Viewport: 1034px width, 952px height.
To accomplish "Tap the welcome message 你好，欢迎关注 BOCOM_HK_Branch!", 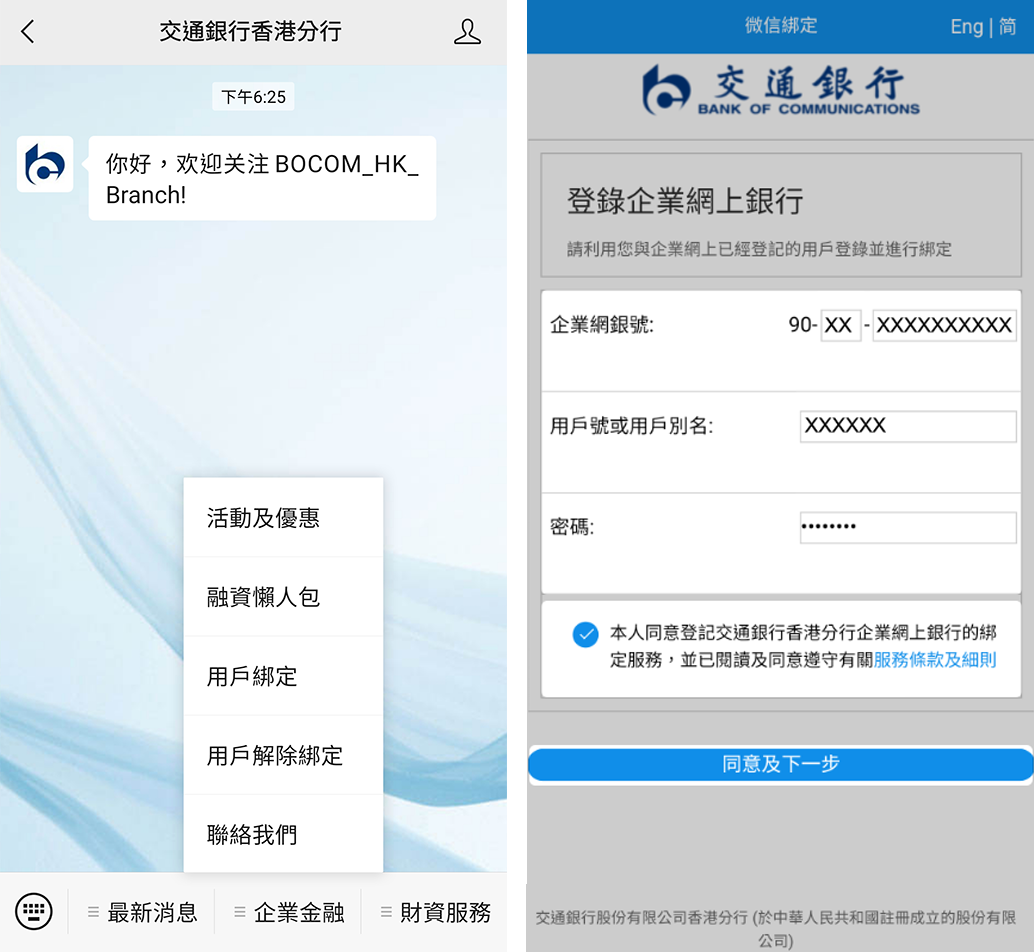I will [262, 179].
